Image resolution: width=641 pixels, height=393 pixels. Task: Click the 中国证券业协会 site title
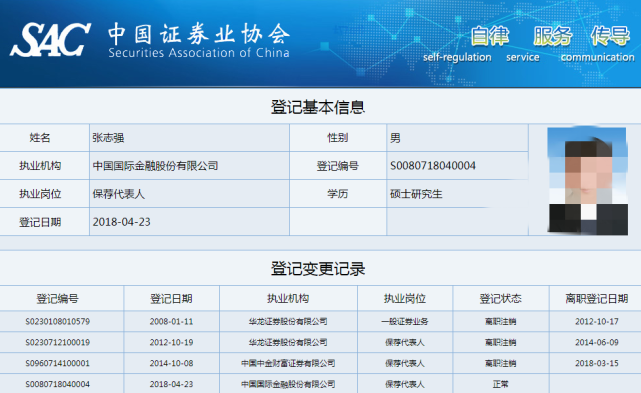[199, 34]
